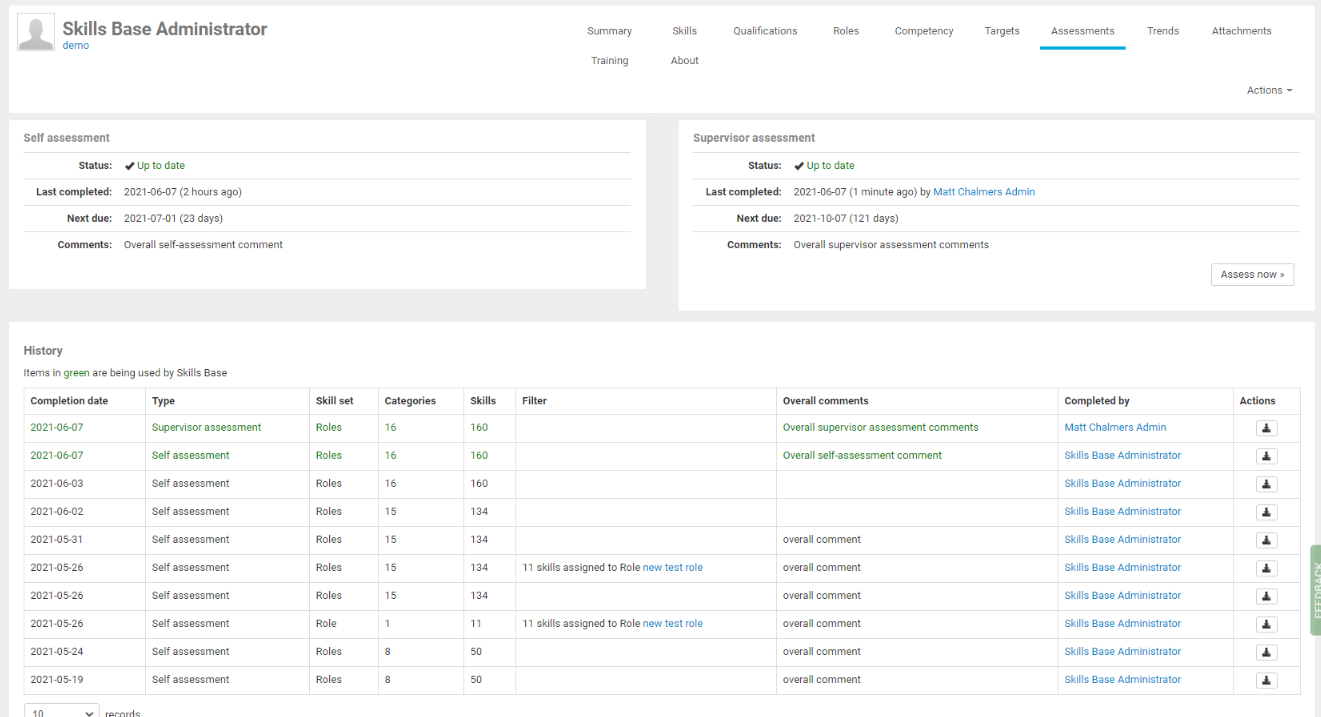Click the user profile avatar picture
The width and height of the screenshot is (1321, 717).
coord(36,34)
